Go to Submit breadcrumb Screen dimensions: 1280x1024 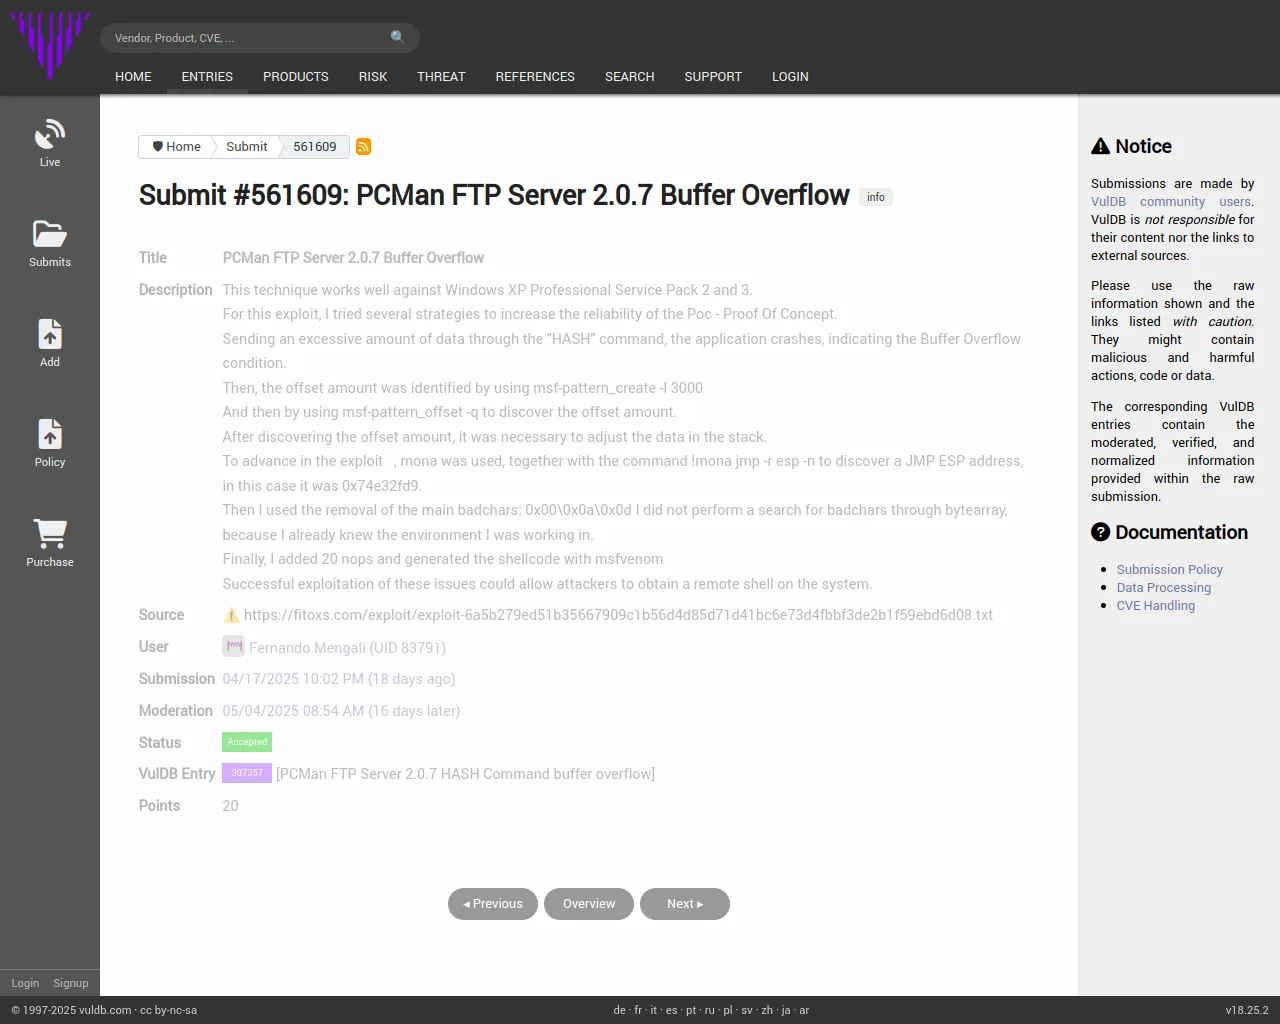click(x=246, y=147)
